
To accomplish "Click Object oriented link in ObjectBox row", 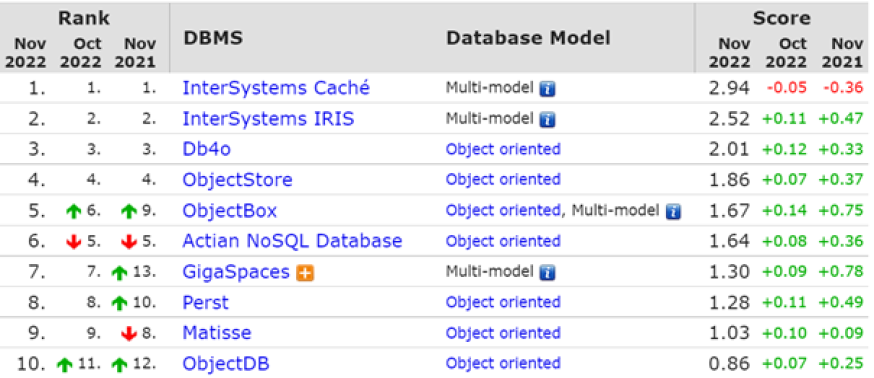I will tap(503, 210).
